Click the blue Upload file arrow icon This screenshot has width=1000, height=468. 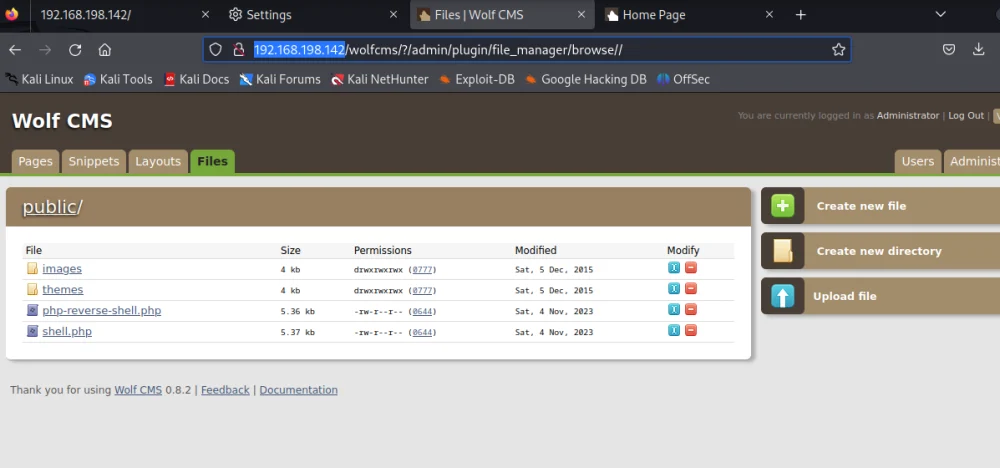click(x=783, y=296)
